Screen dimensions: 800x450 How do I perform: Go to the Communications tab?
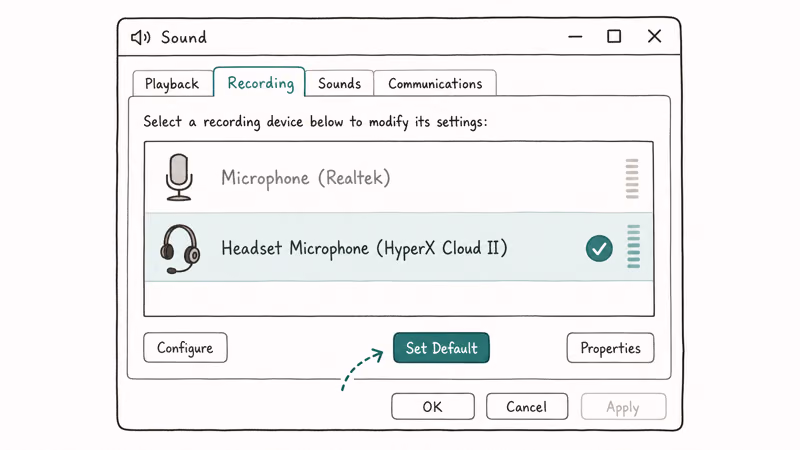[x=435, y=84]
